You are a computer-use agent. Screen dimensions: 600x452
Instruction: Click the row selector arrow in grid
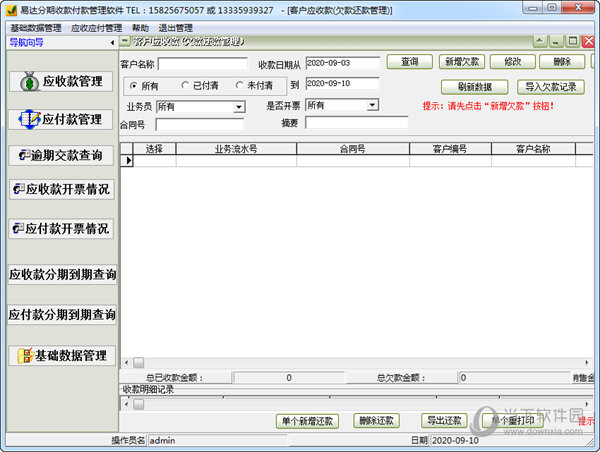[x=127, y=160]
